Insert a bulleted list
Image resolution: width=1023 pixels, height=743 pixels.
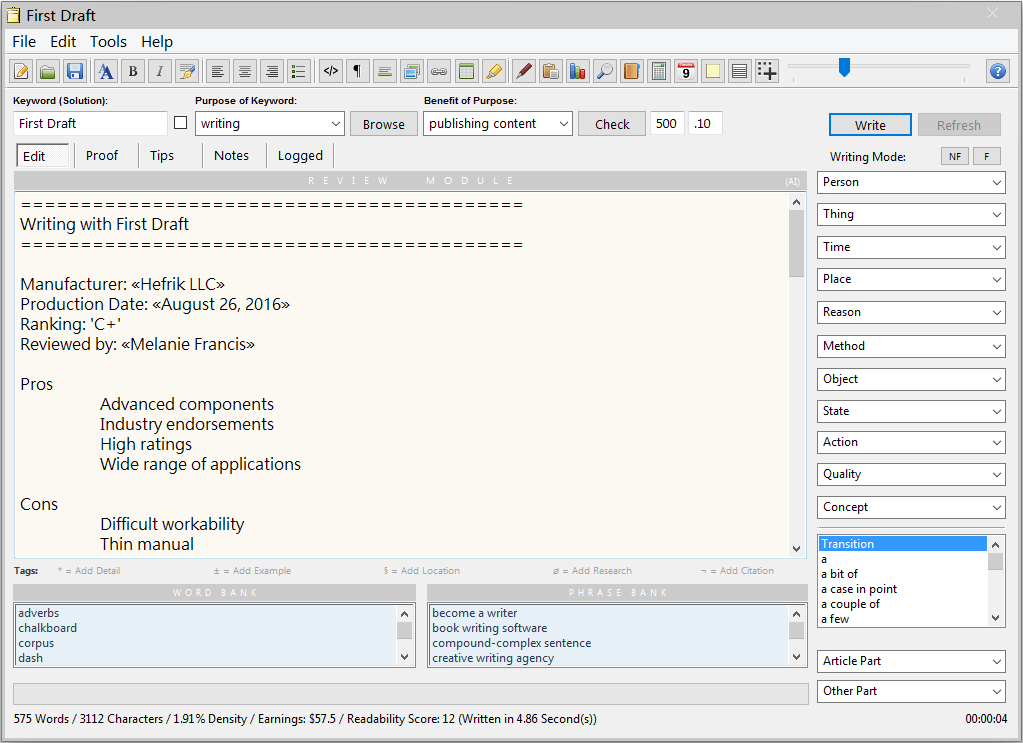point(299,71)
